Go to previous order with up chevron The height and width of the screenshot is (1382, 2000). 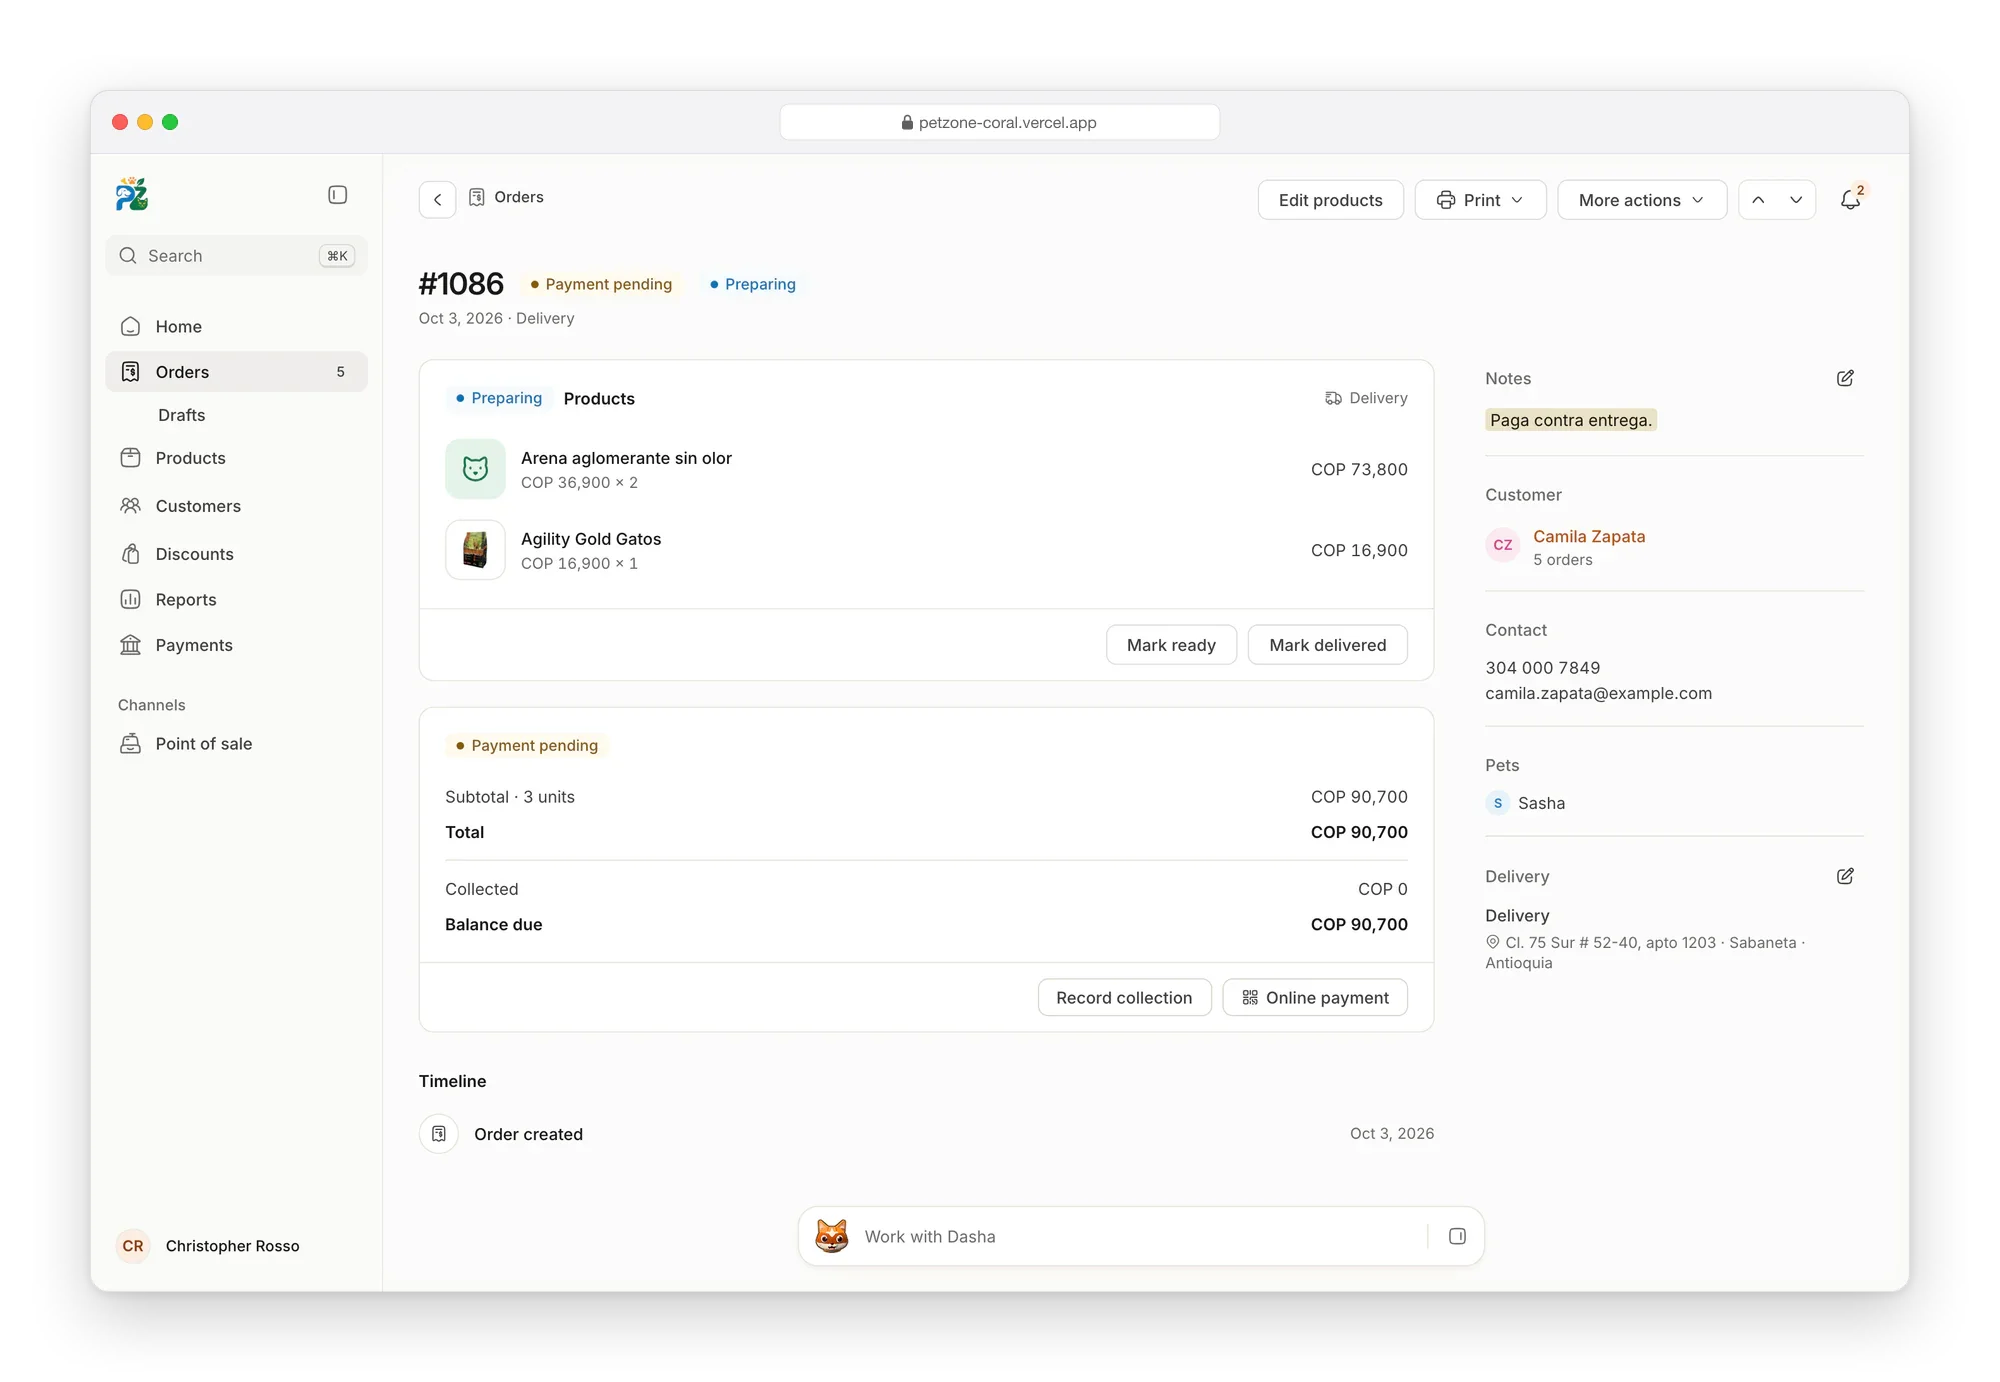pos(1758,200)
